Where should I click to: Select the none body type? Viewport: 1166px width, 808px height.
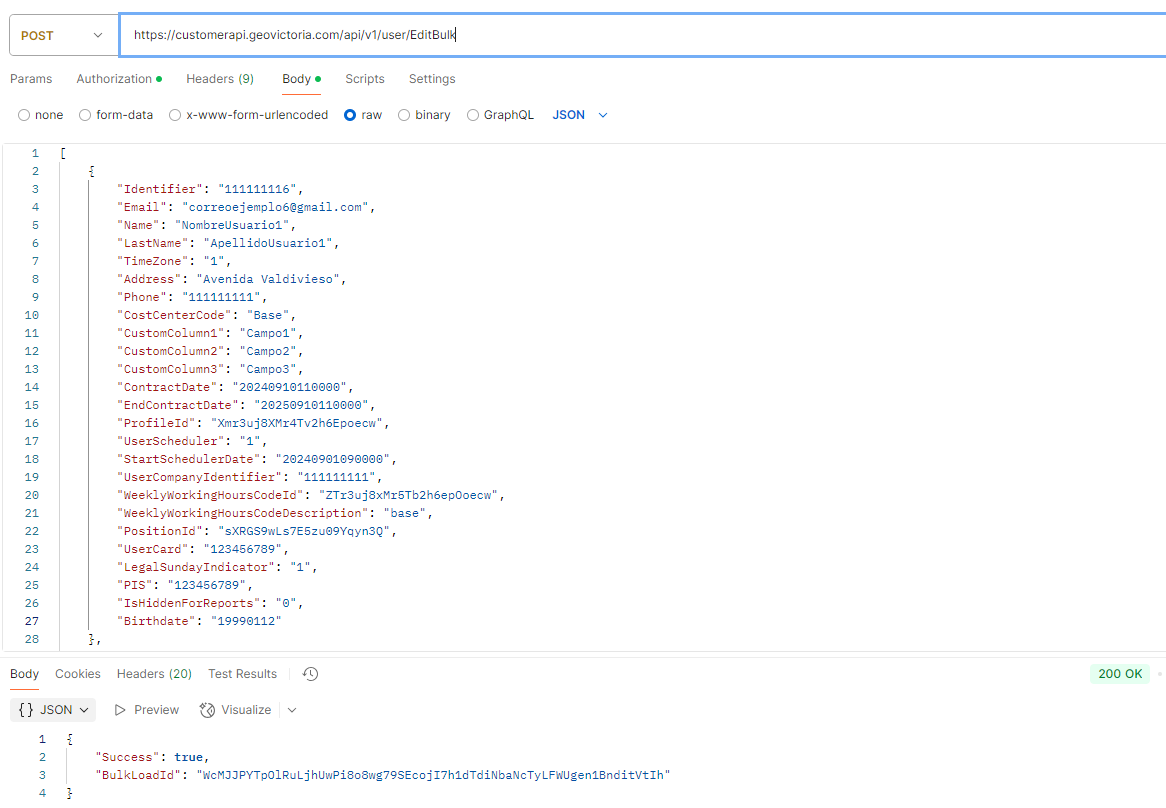(24, 115)
